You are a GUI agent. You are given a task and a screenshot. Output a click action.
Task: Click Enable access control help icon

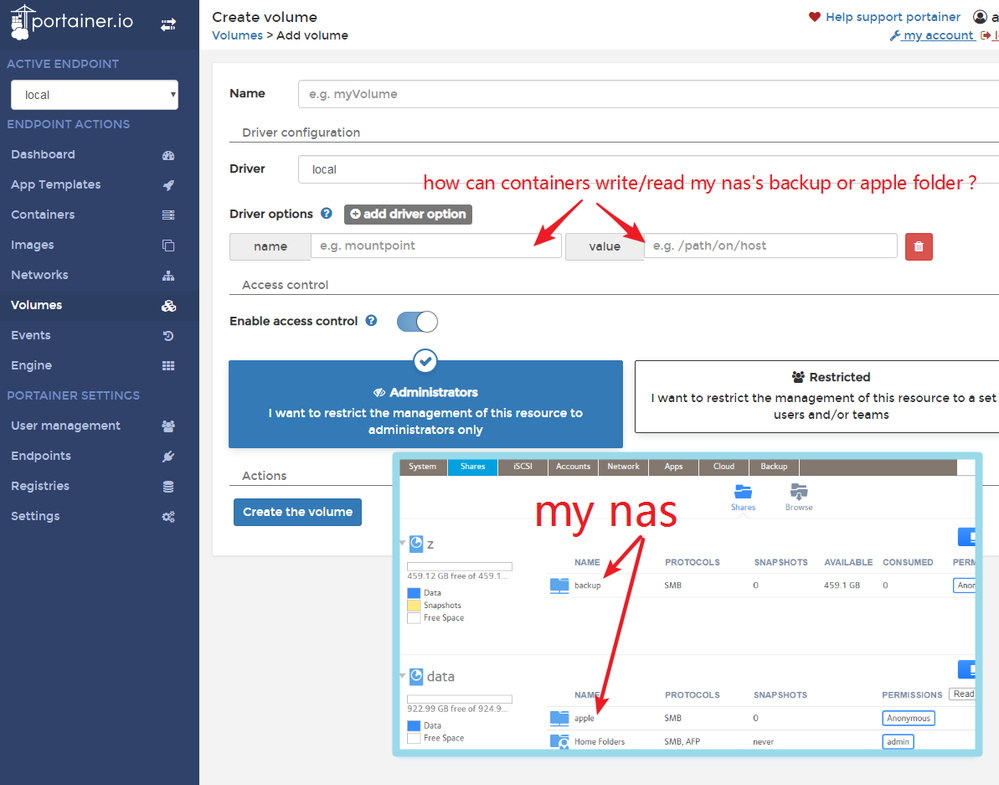pyautogui.click(x=371, y=320)
